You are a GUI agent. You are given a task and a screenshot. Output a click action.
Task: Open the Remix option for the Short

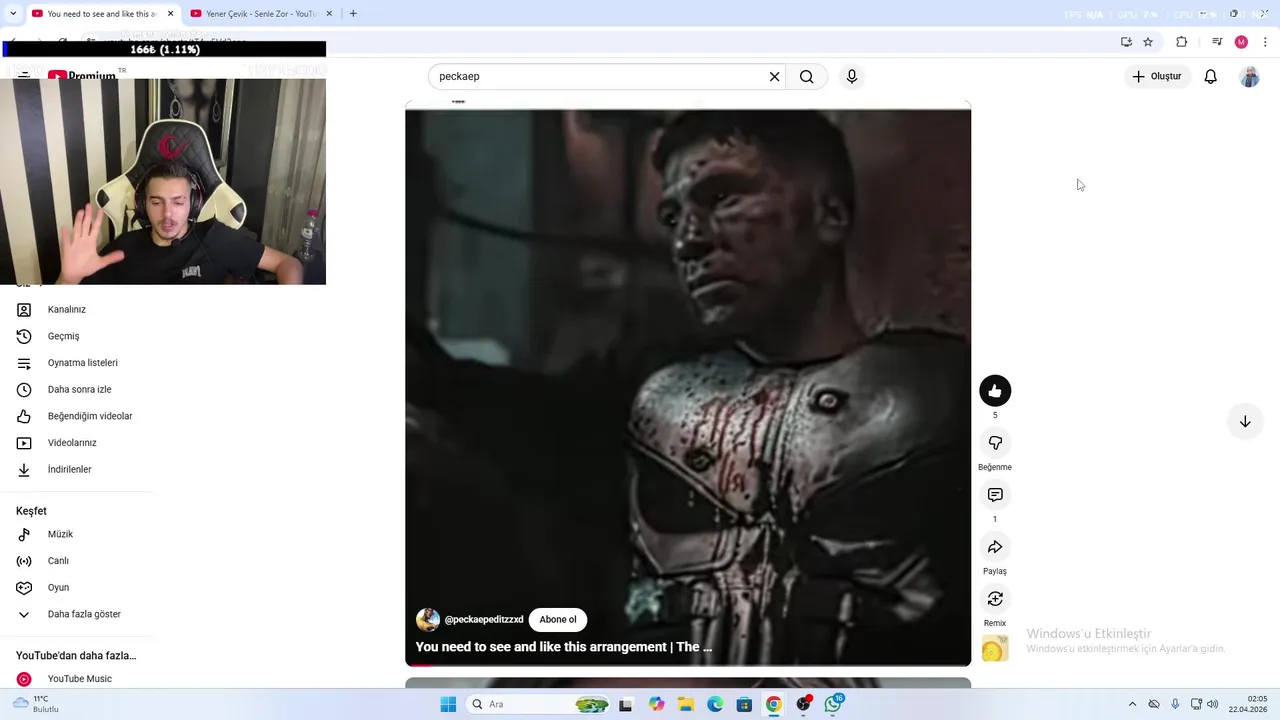(995, 599)
